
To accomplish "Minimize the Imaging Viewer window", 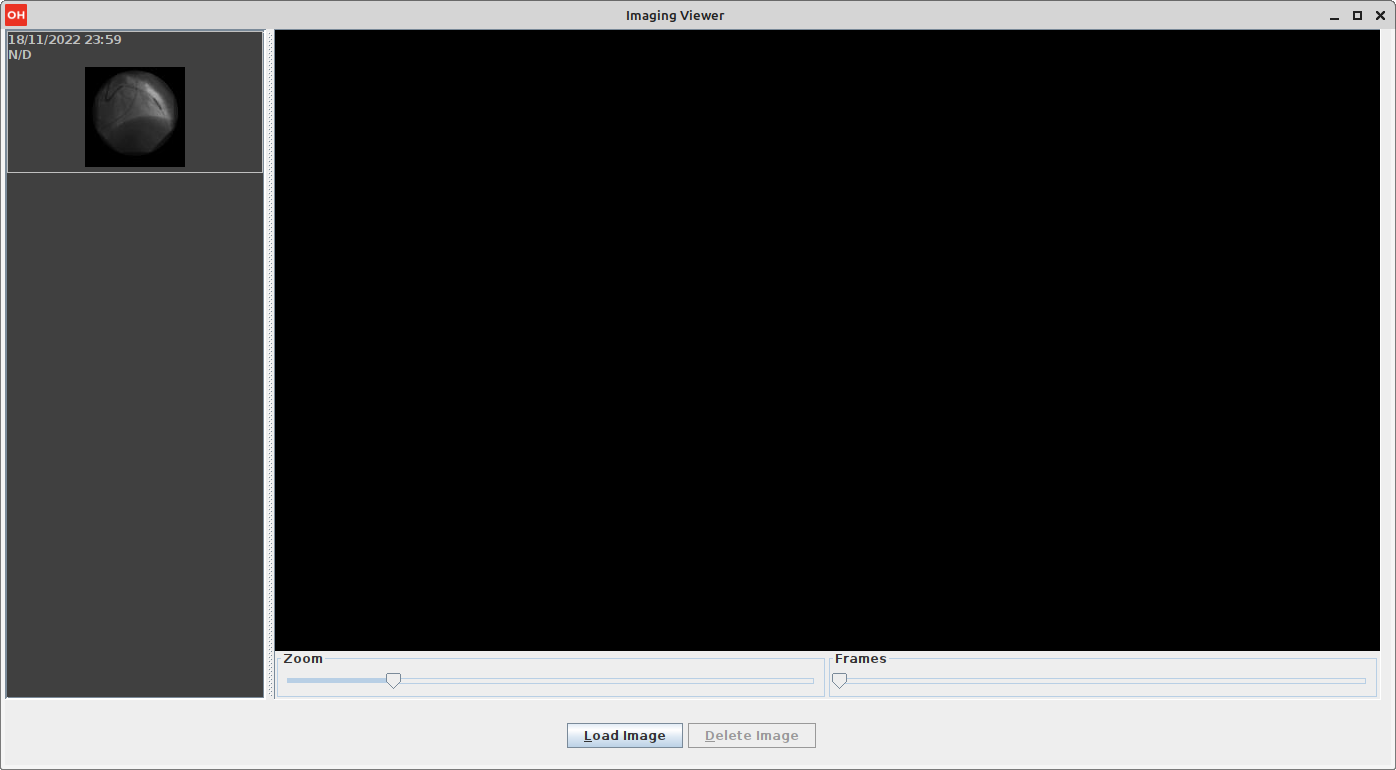I will (1335, 16).
